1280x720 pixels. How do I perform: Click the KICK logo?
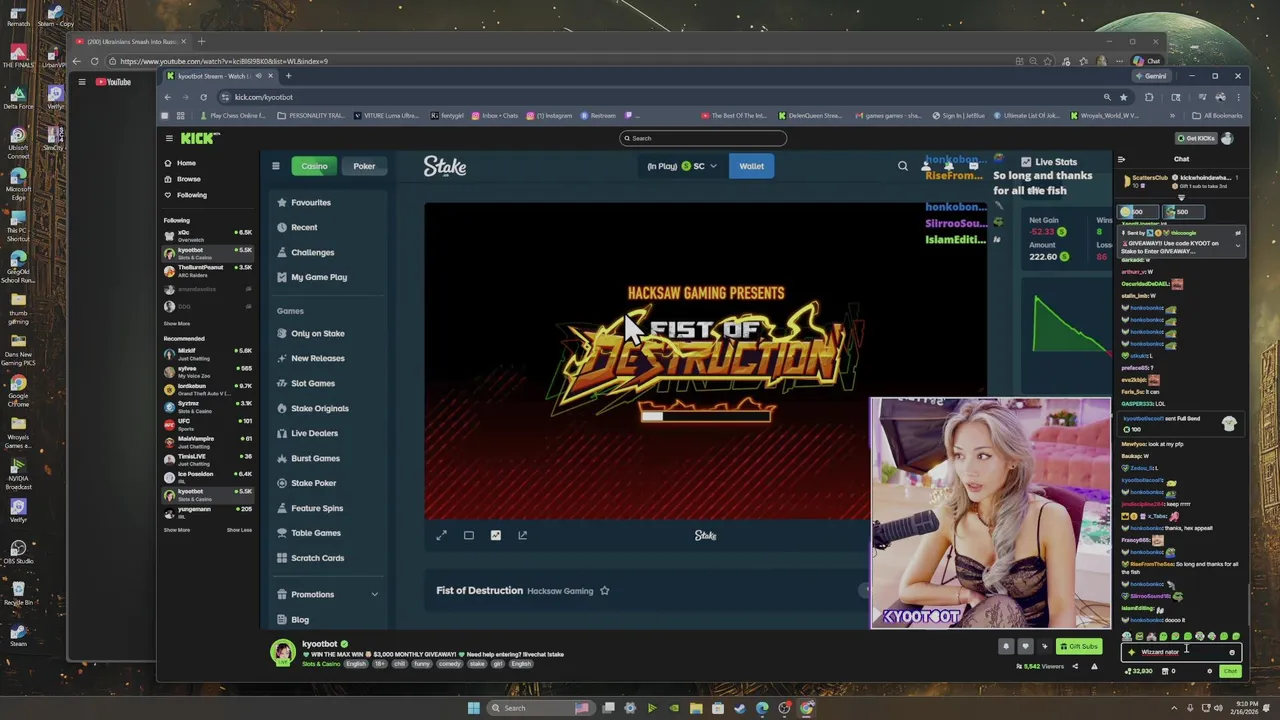click(x=200, y=138)
